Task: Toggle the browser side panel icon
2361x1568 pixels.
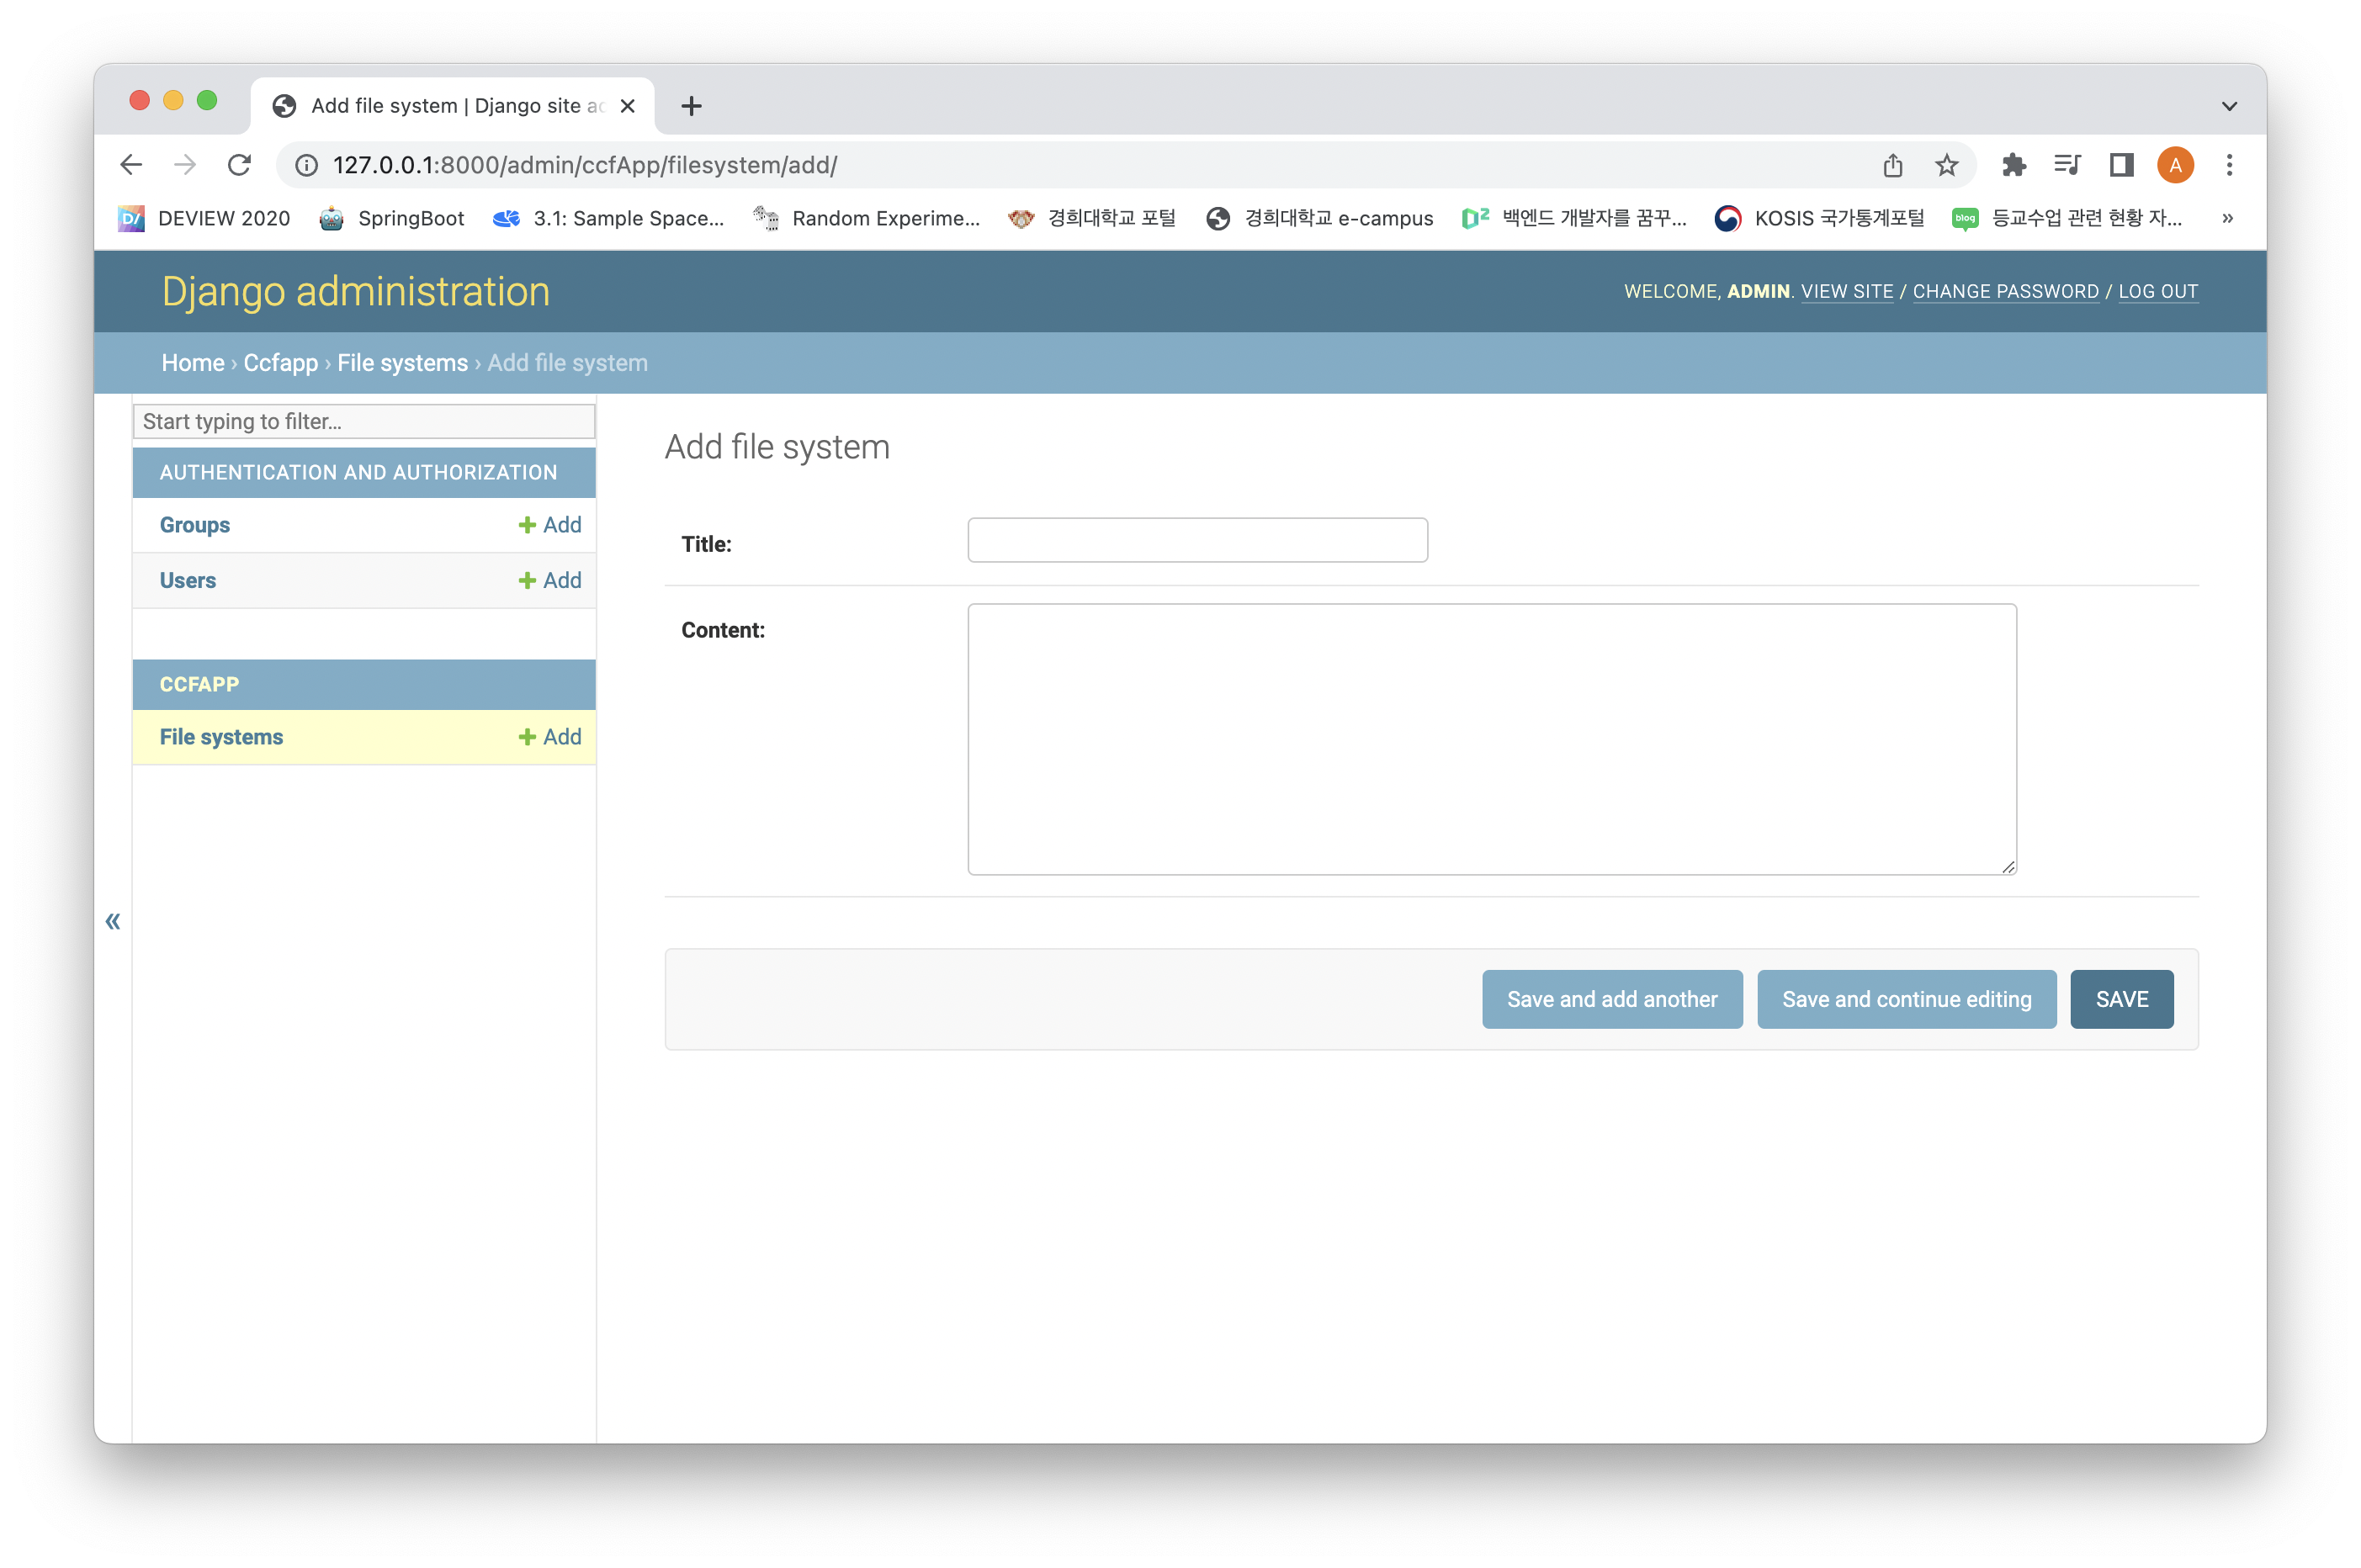Action: tap(2121, 165)
